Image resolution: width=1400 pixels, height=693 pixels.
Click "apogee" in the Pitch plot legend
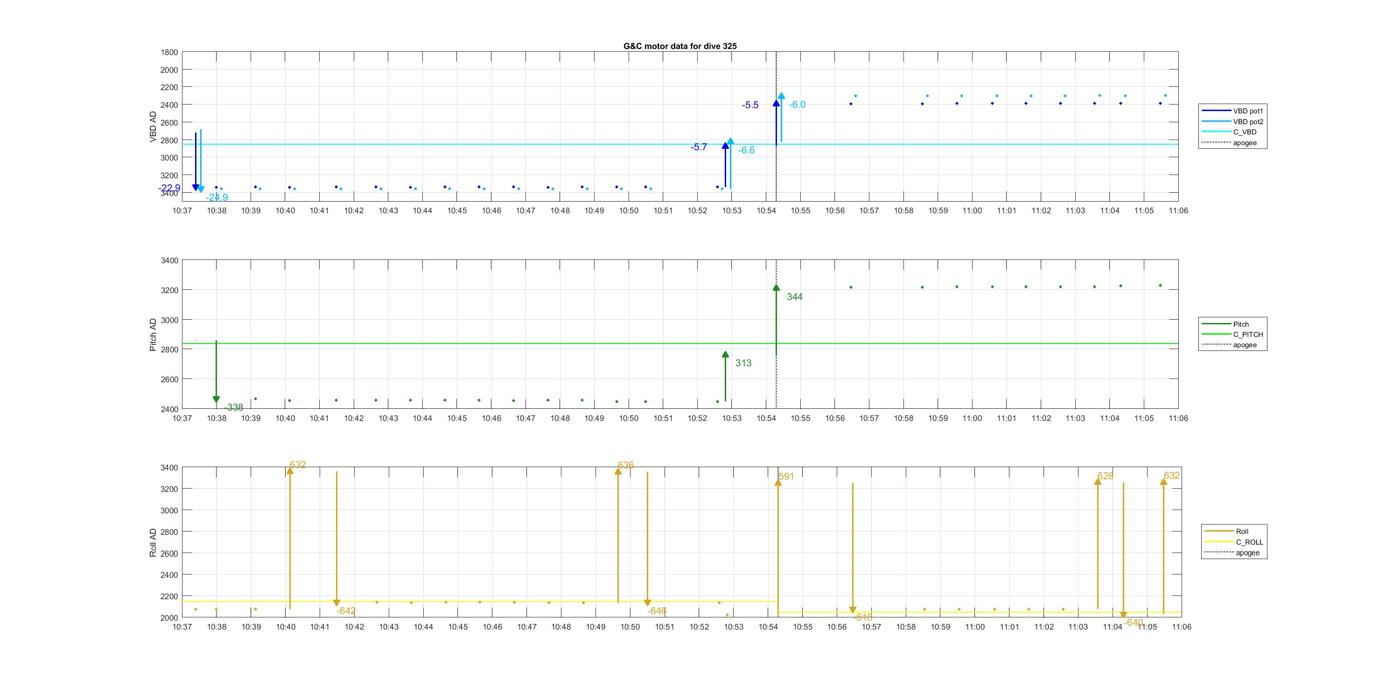point(1245,345)
